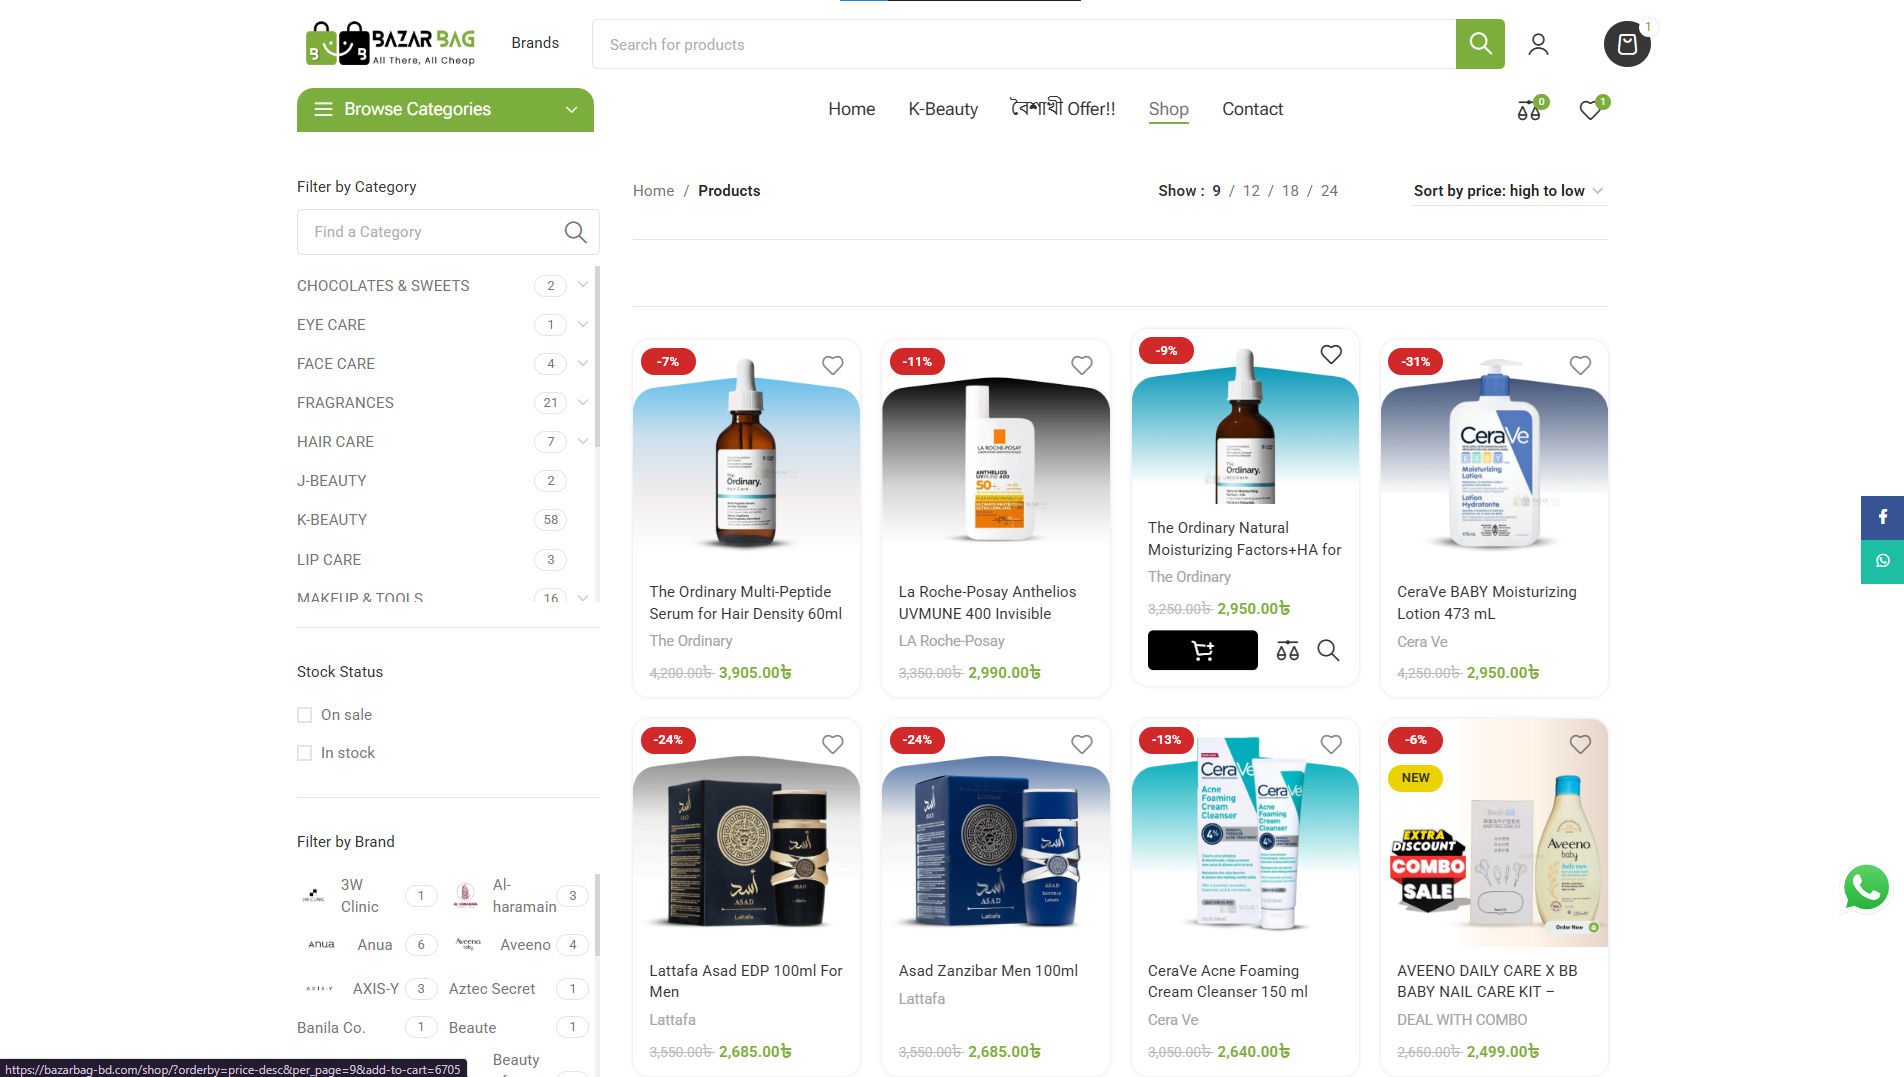Click the 3W Clinic brand logo
The height and width of the screenshot is (1077, 1904).
click(314, 895)
